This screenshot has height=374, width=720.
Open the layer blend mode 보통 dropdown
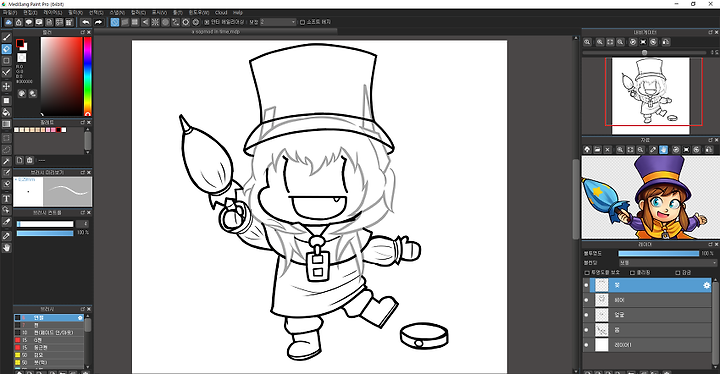point(667,263)
